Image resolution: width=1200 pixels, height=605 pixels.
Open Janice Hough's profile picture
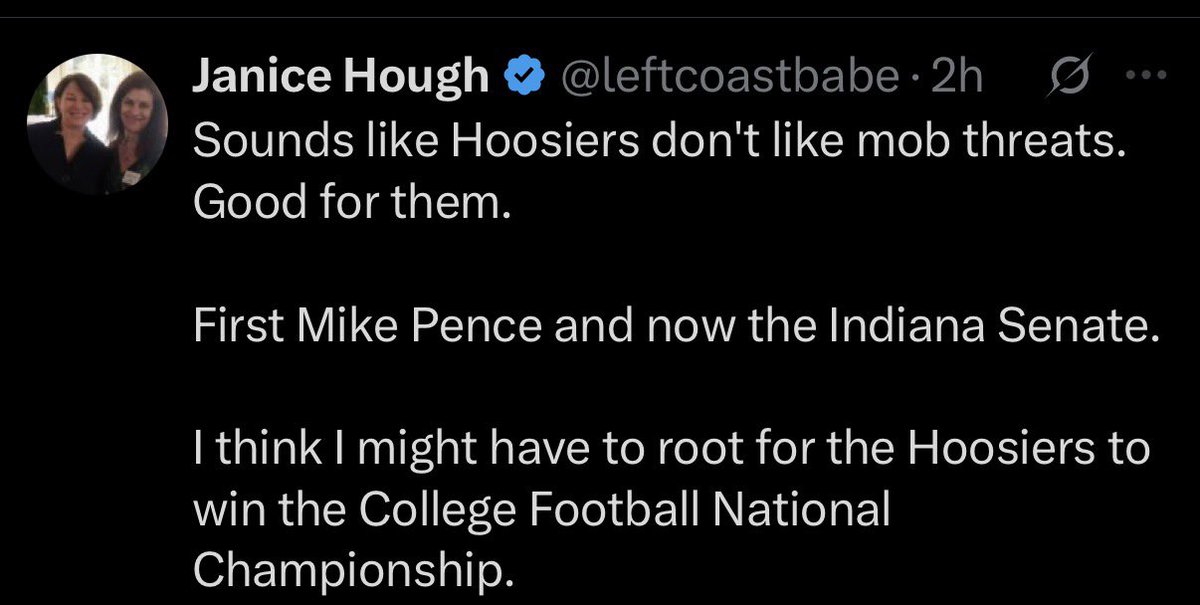point(97,125)
